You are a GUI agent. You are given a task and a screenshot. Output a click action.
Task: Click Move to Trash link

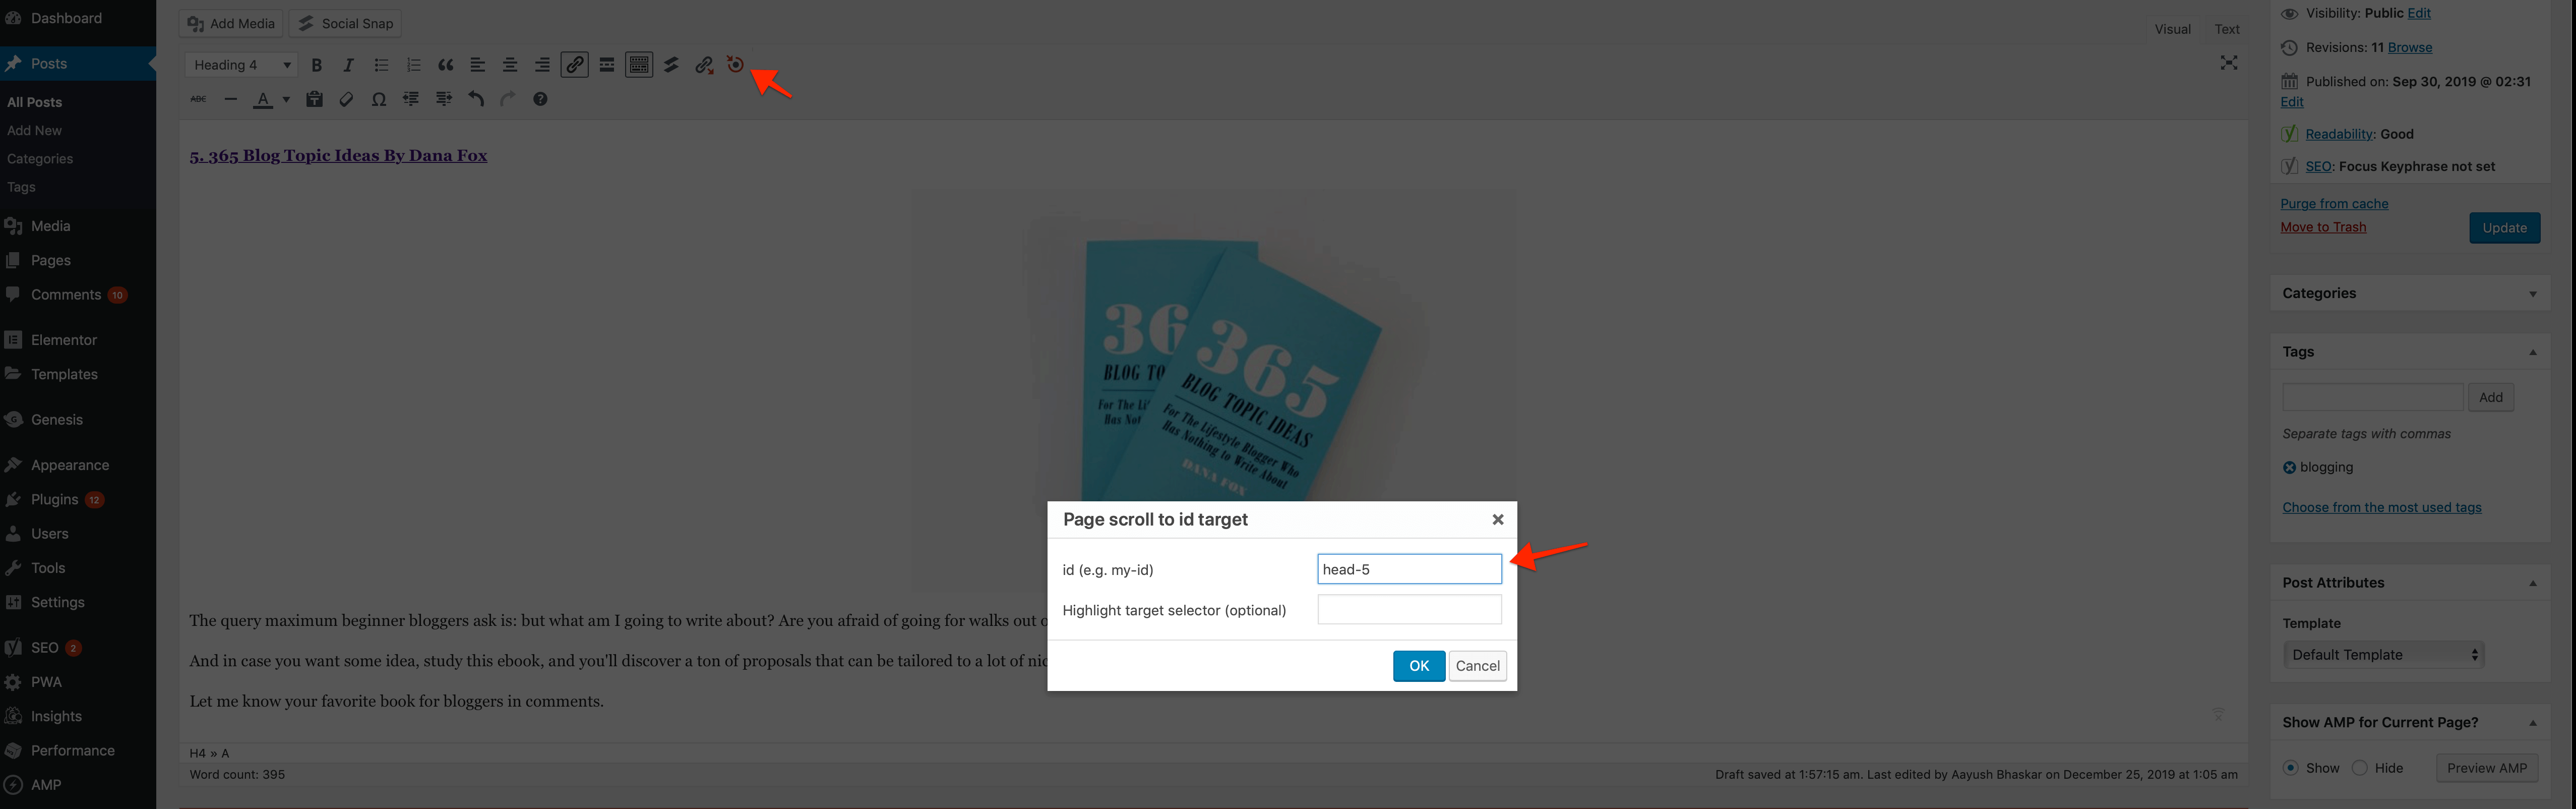click(x=2323, y=227)
